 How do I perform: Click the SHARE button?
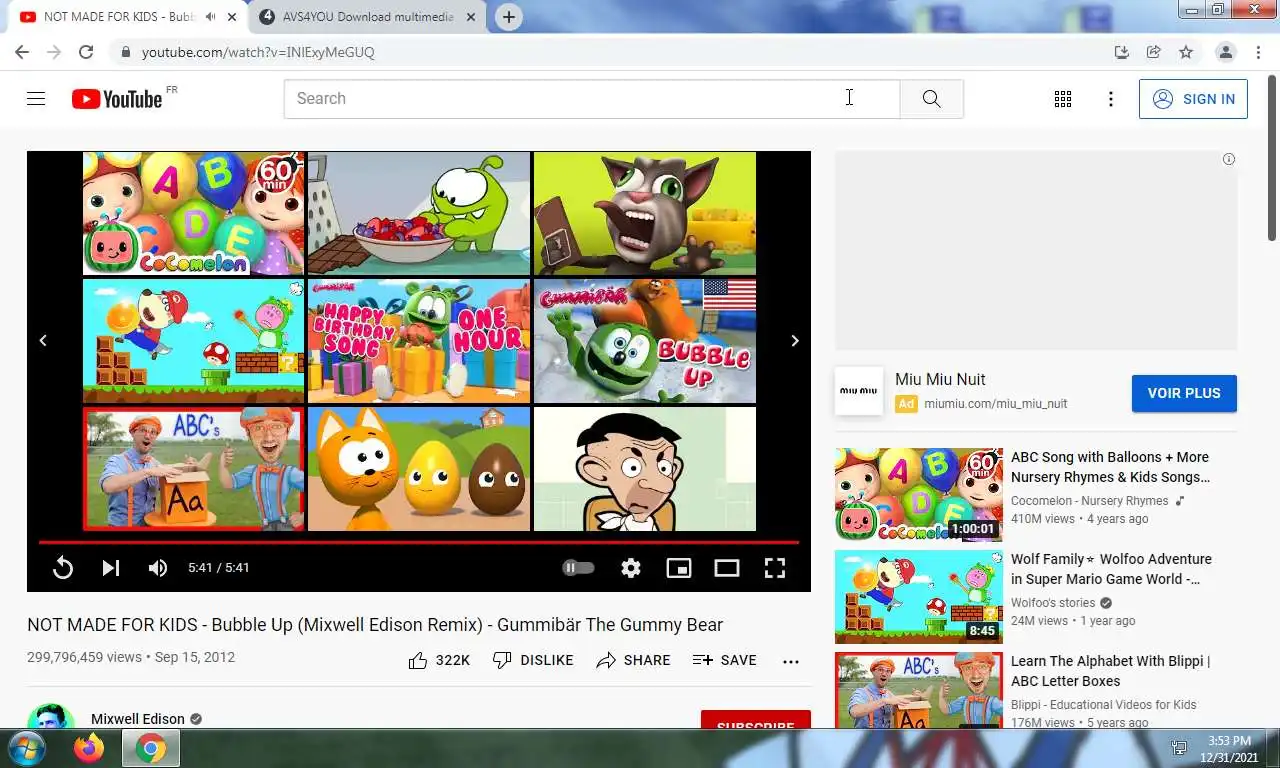pyautogui.click(x=633, y=660)
